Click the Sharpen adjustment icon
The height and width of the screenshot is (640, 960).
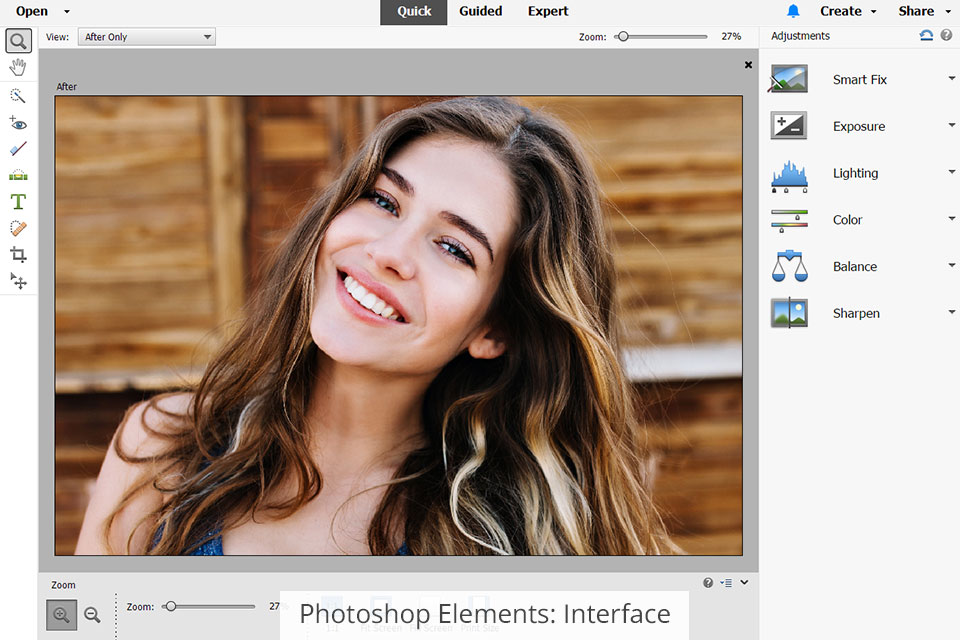pyautogui.click(x=789, y=313)
